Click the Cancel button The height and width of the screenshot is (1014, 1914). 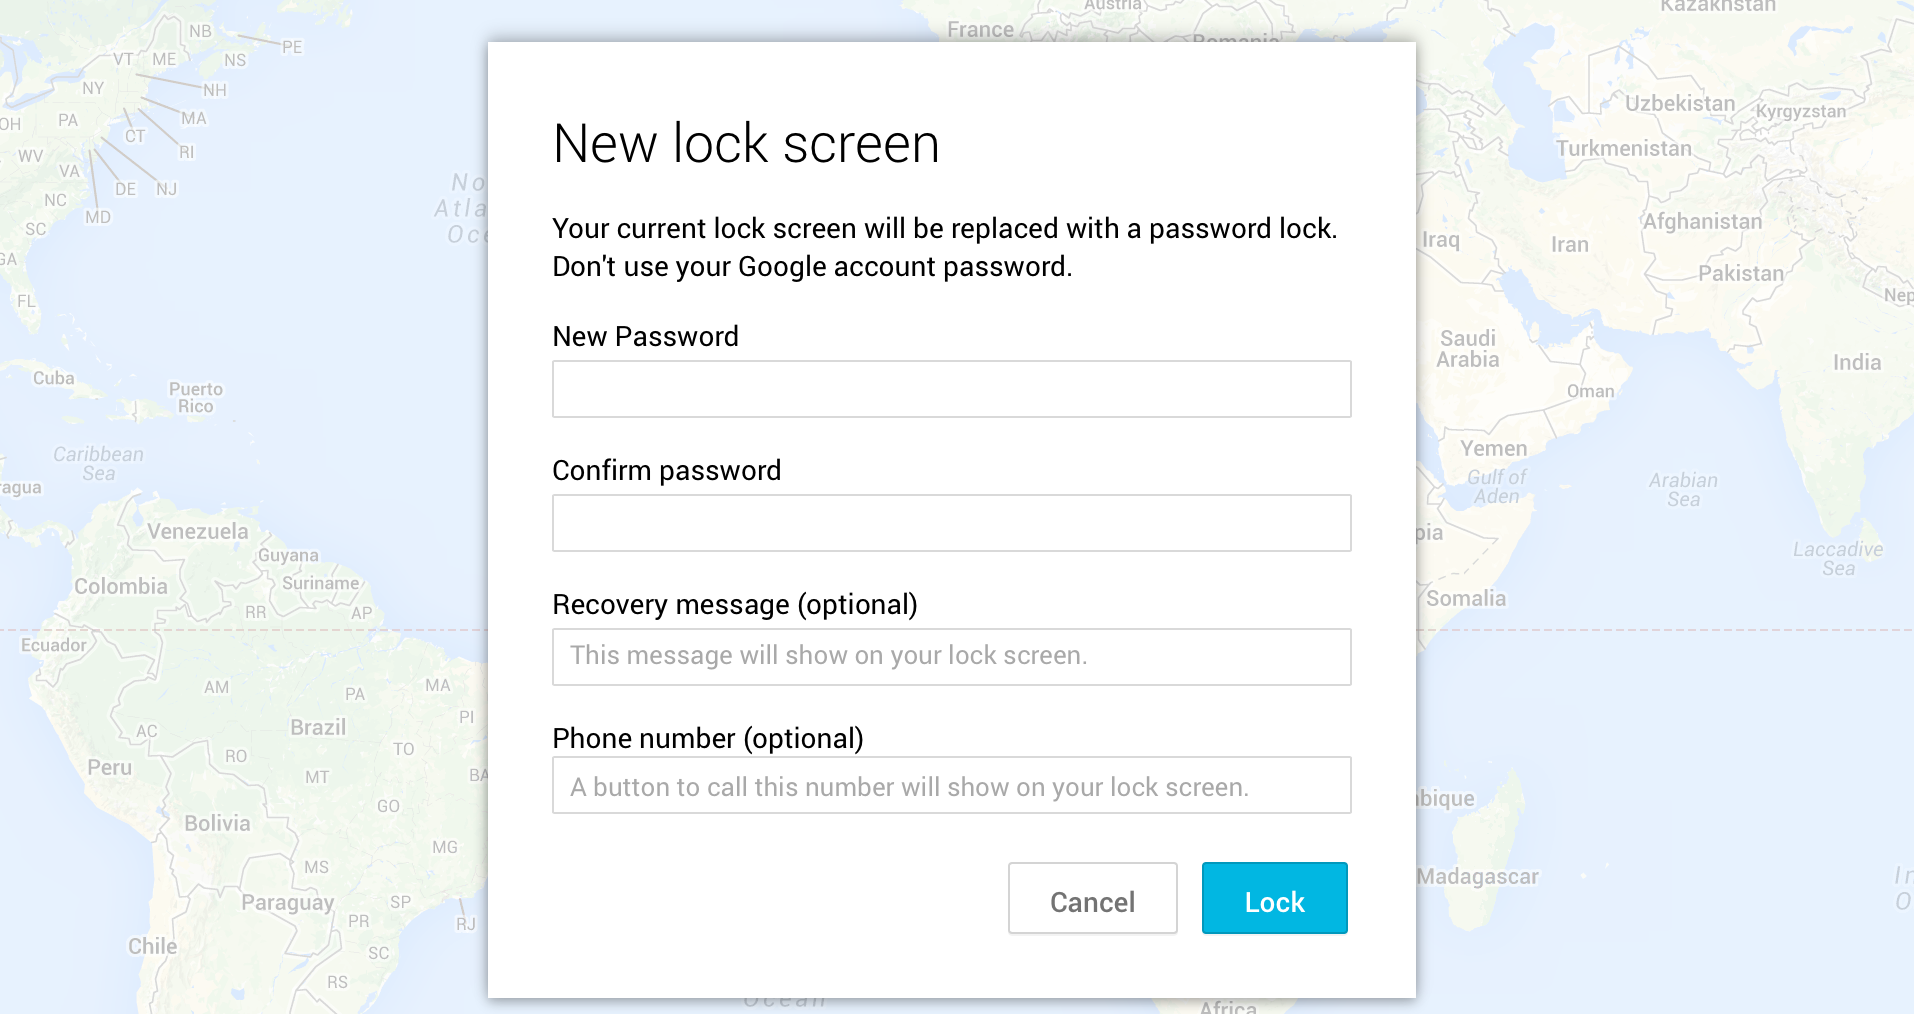coord(1091,900)
